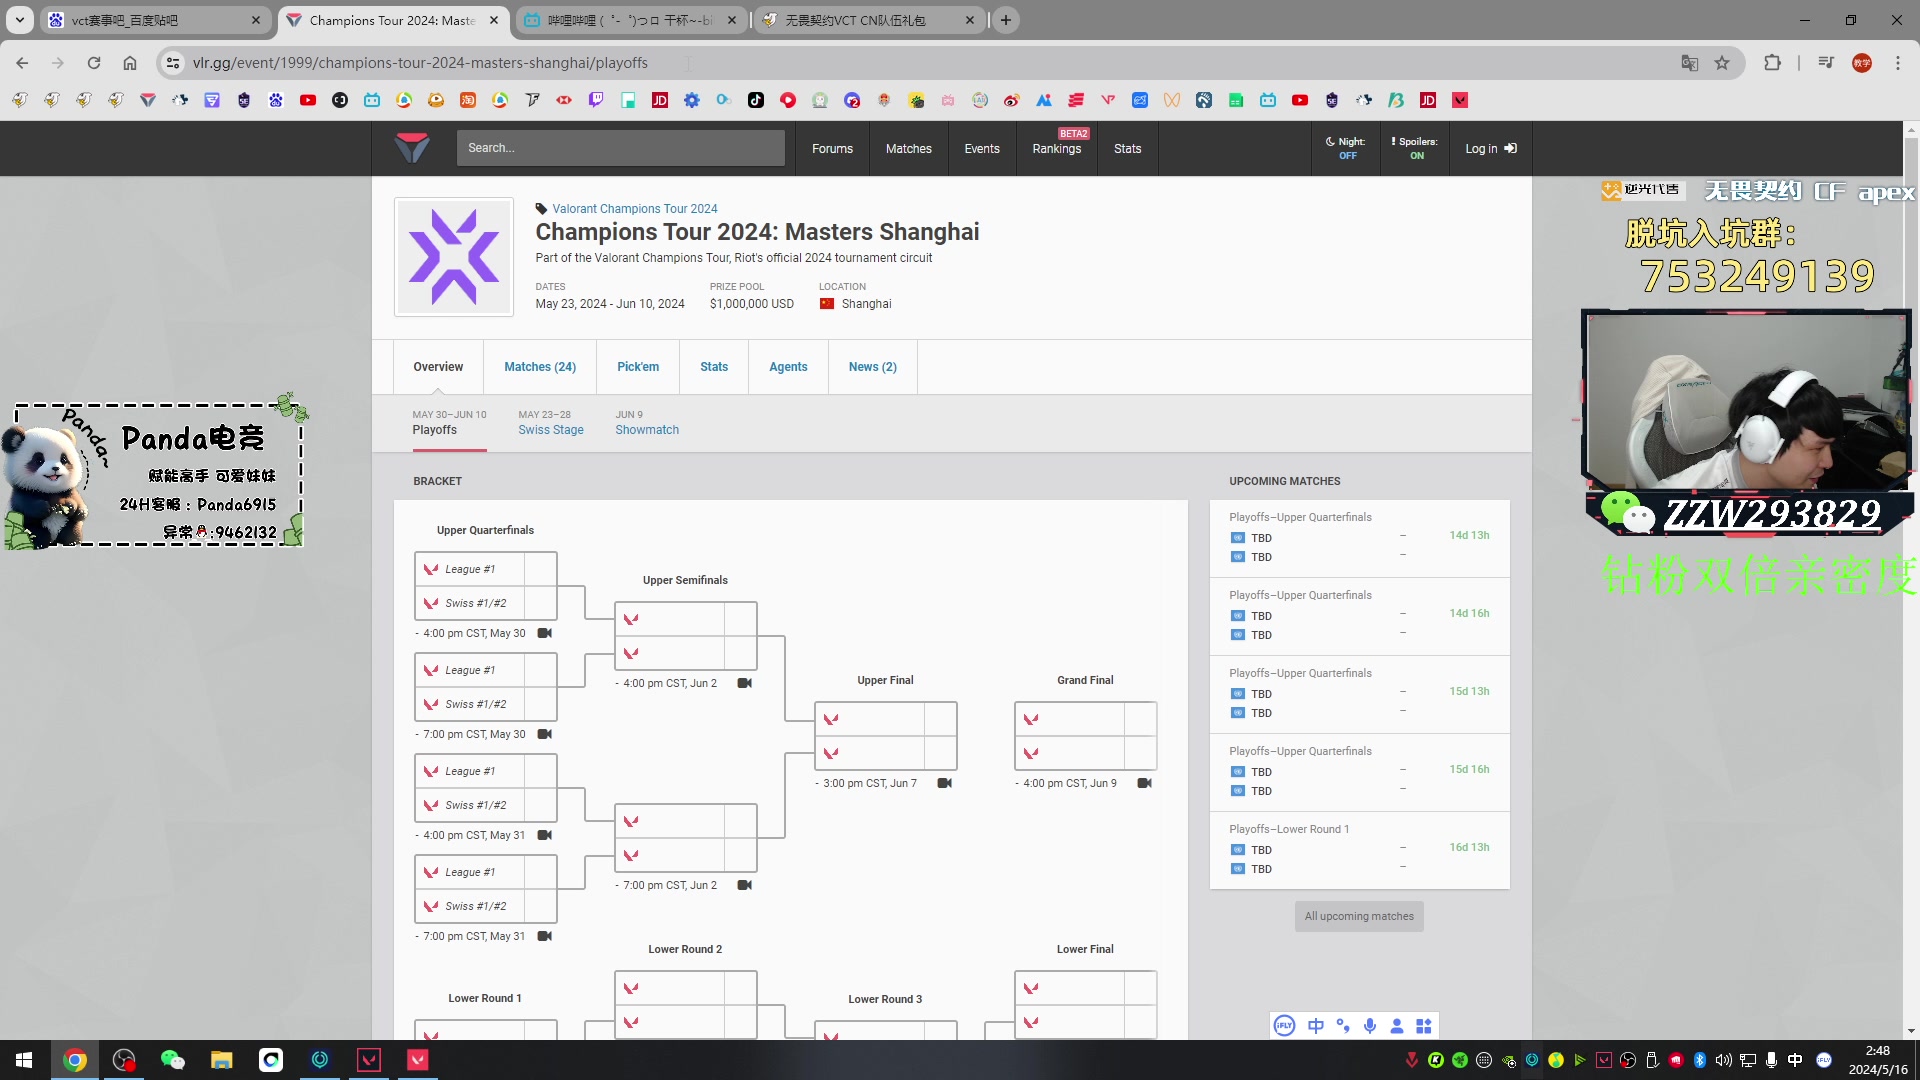Open Valorant Champions Tour 2024 link
Viewport: 1920px width, 1080px height.
pyautogui.click(x=634, y=209)
